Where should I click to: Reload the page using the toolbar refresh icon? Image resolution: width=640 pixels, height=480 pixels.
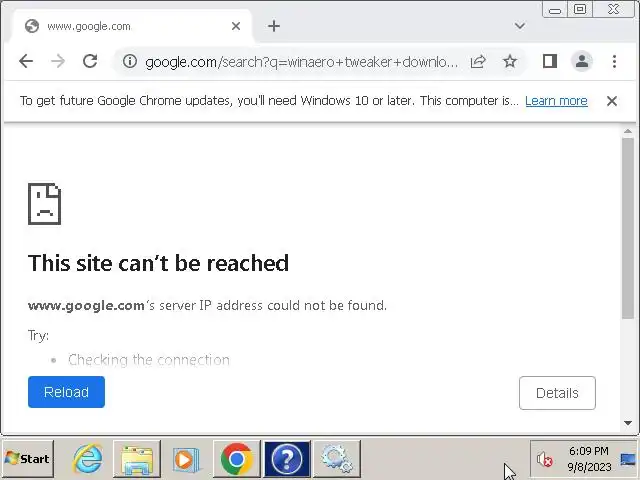pyautogui.click(x=90, y=62)
